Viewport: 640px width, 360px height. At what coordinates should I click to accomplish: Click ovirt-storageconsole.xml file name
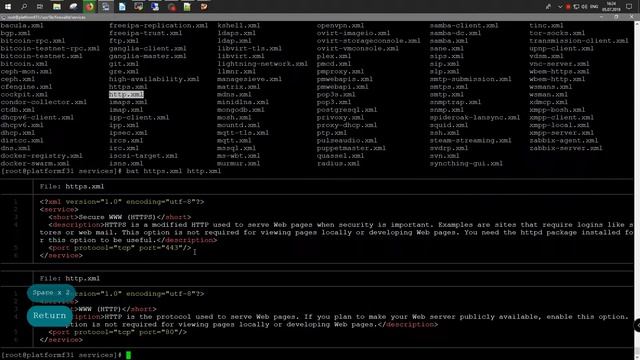click(369, 41)
